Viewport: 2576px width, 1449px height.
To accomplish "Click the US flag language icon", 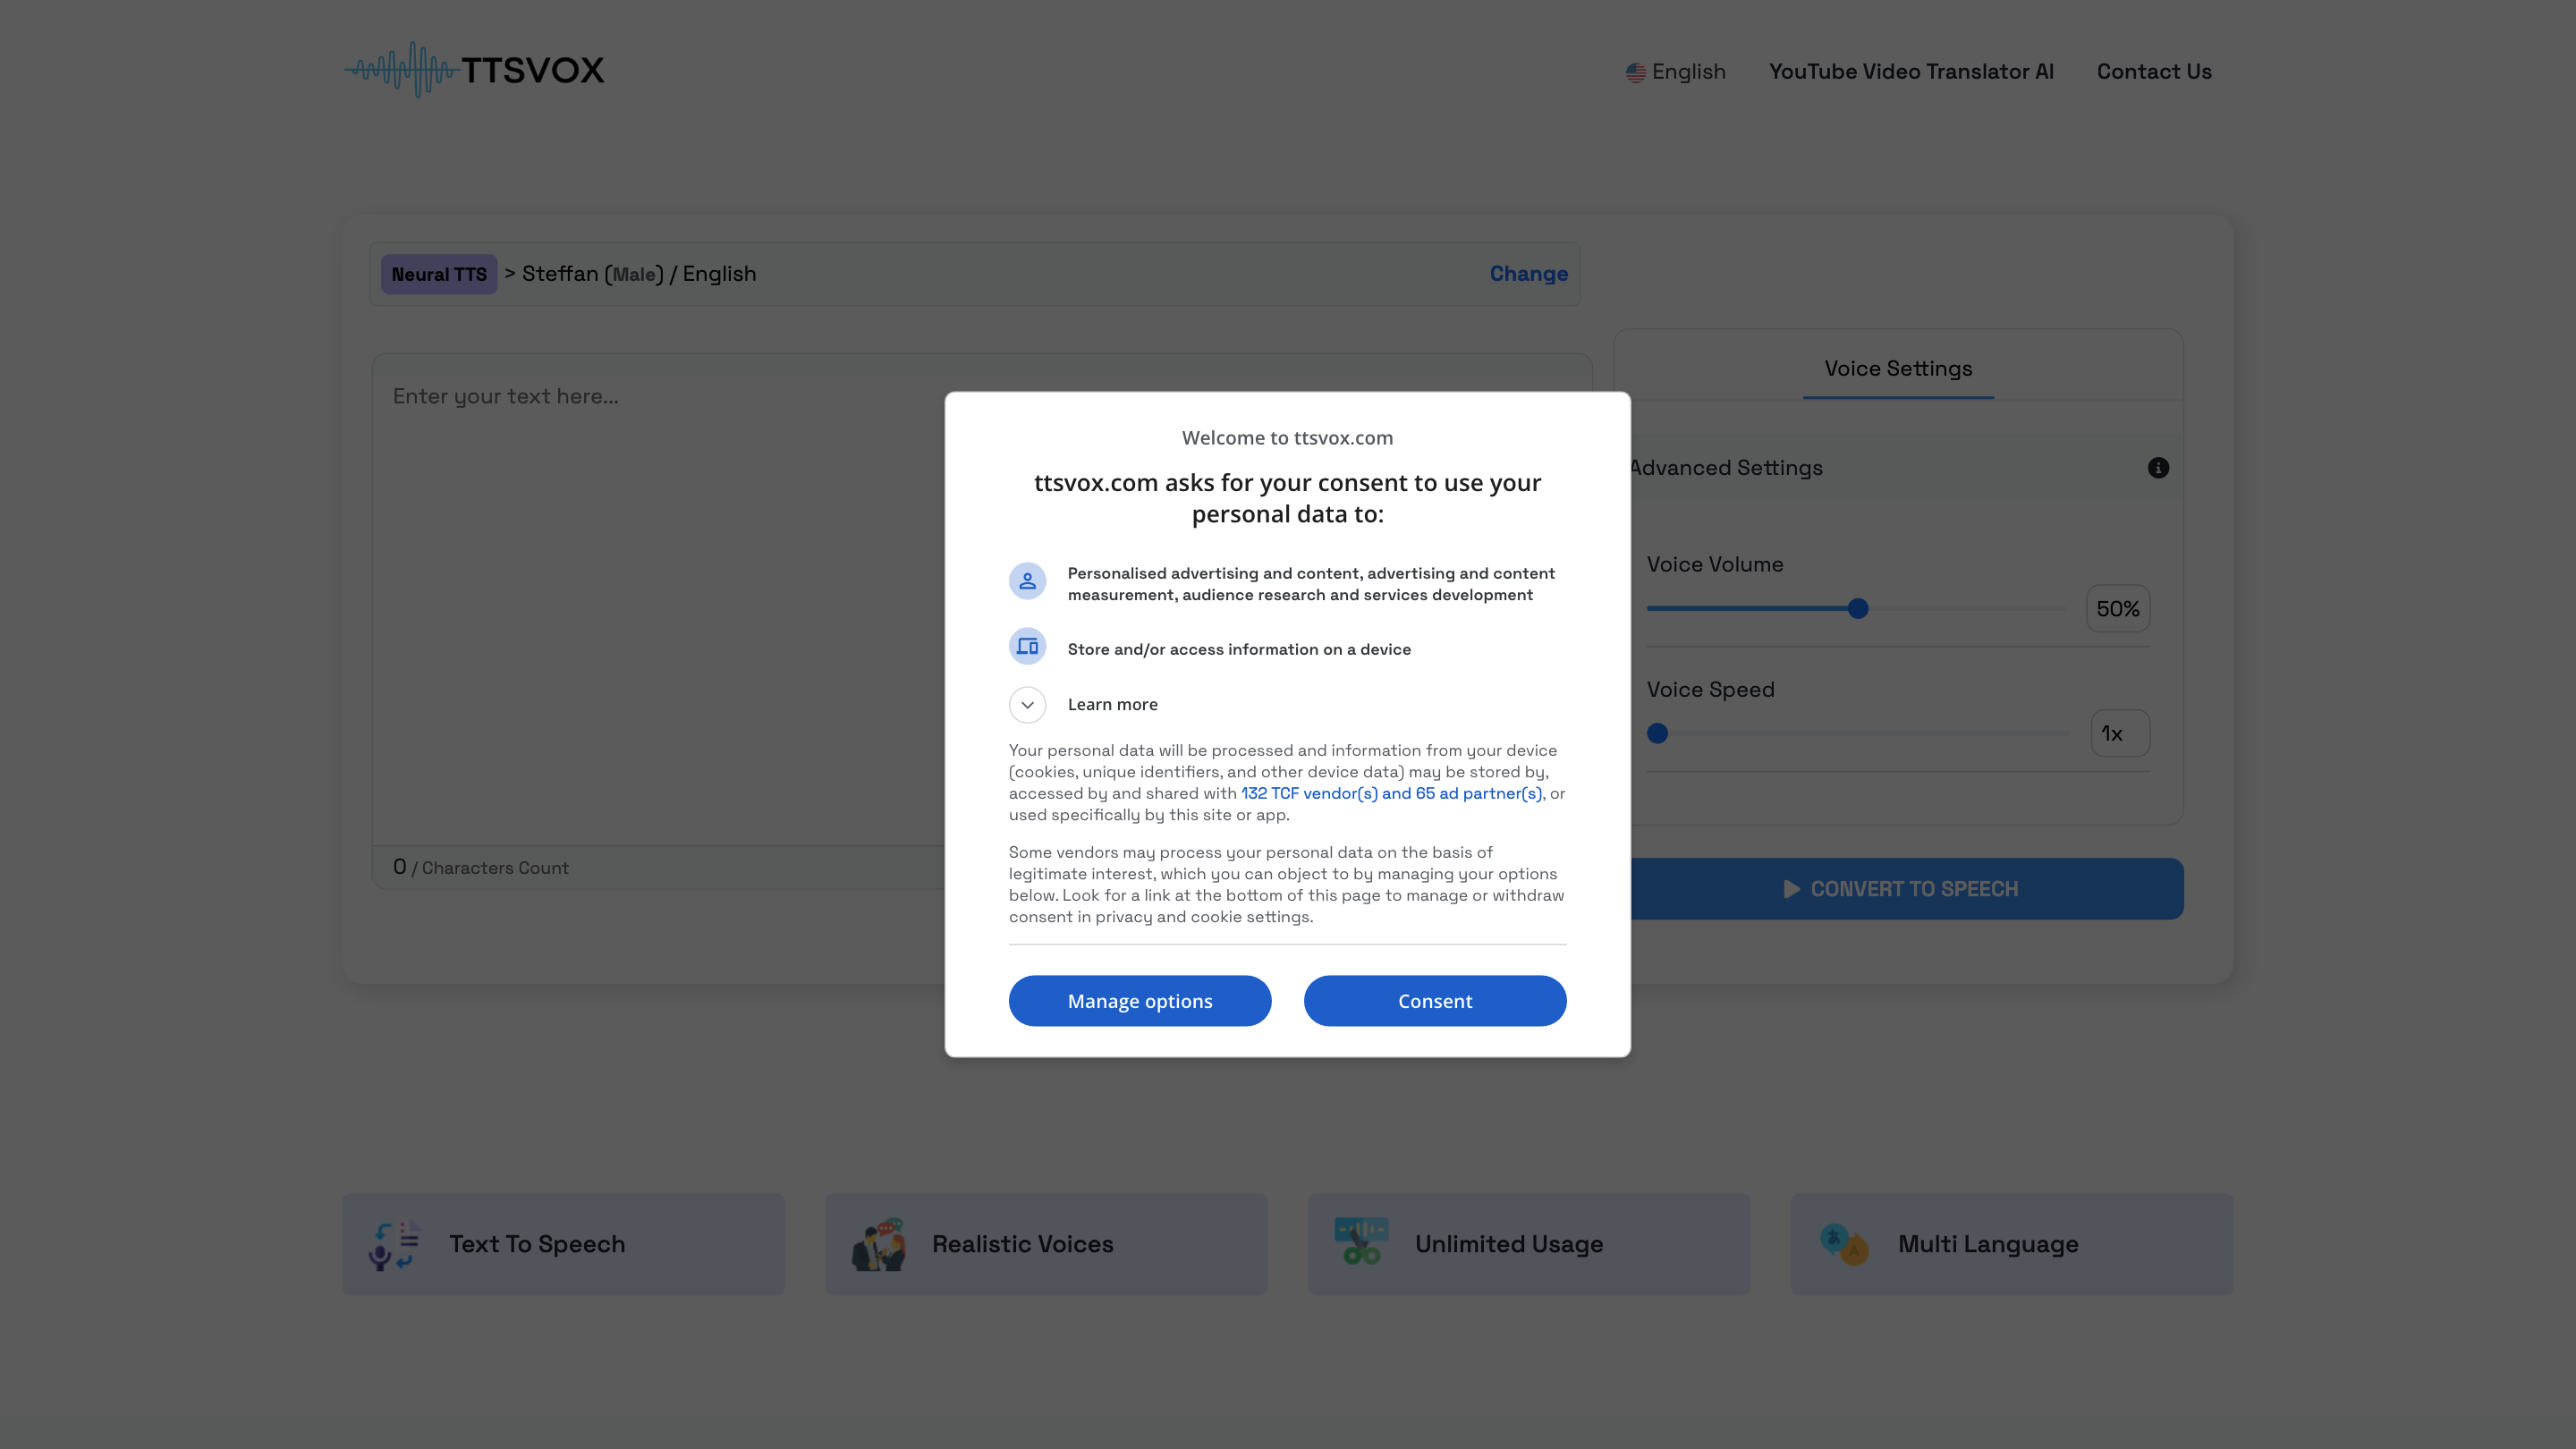I will [1635, 73].
